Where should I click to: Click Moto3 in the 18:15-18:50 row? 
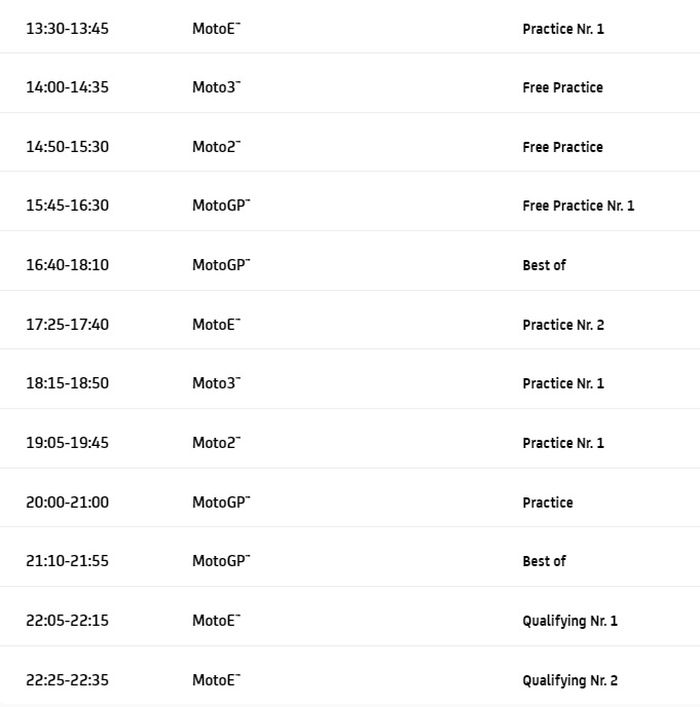click(x=216, y=384)
